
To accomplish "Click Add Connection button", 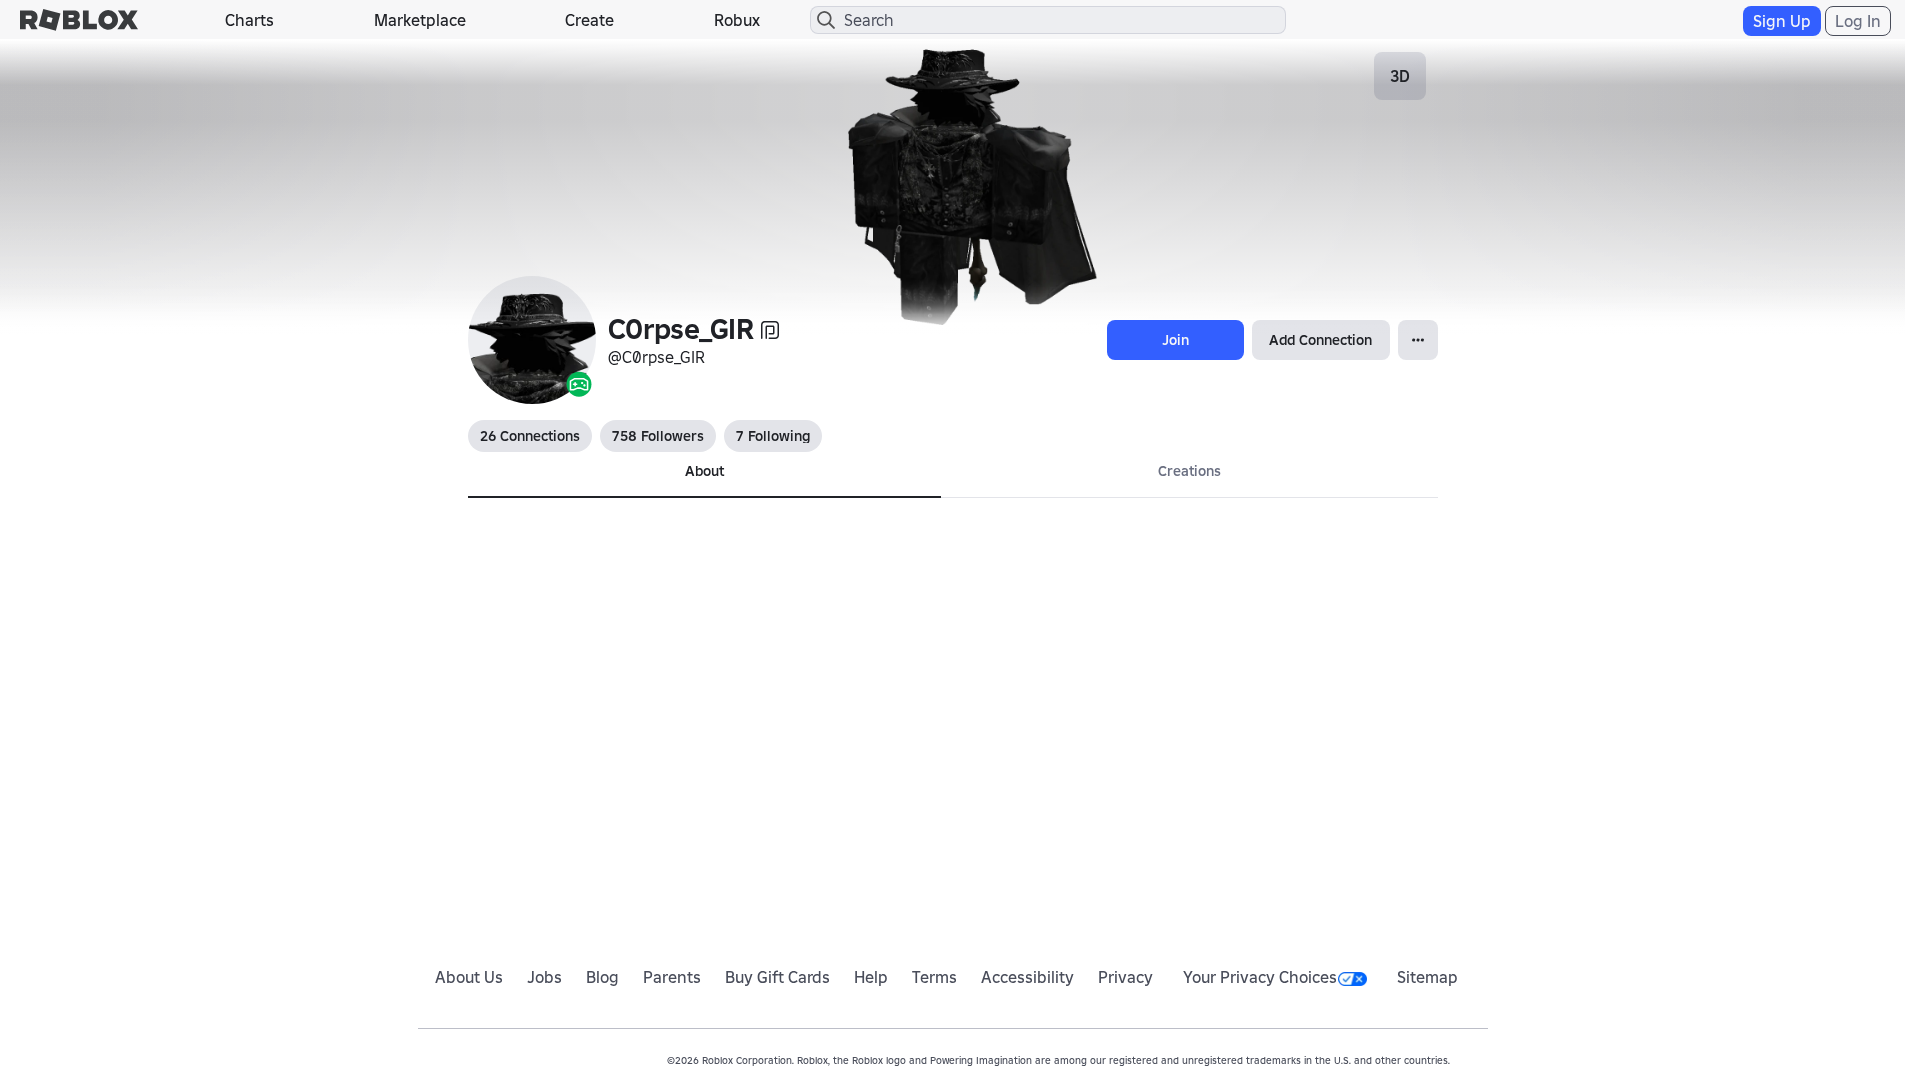I will [1320, 340].
